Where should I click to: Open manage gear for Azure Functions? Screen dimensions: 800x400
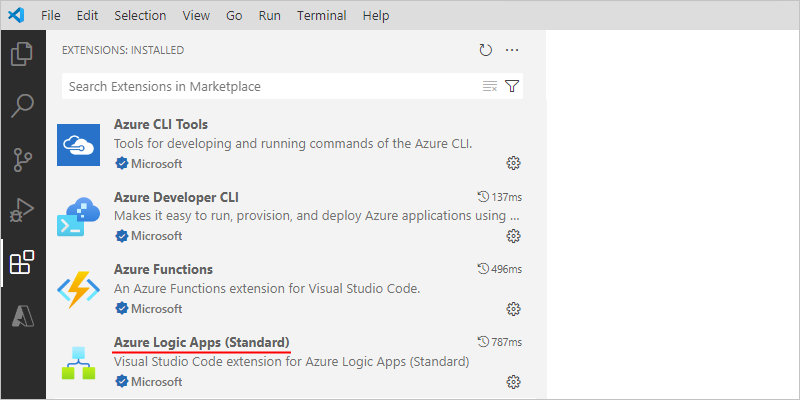pos(514,308)
